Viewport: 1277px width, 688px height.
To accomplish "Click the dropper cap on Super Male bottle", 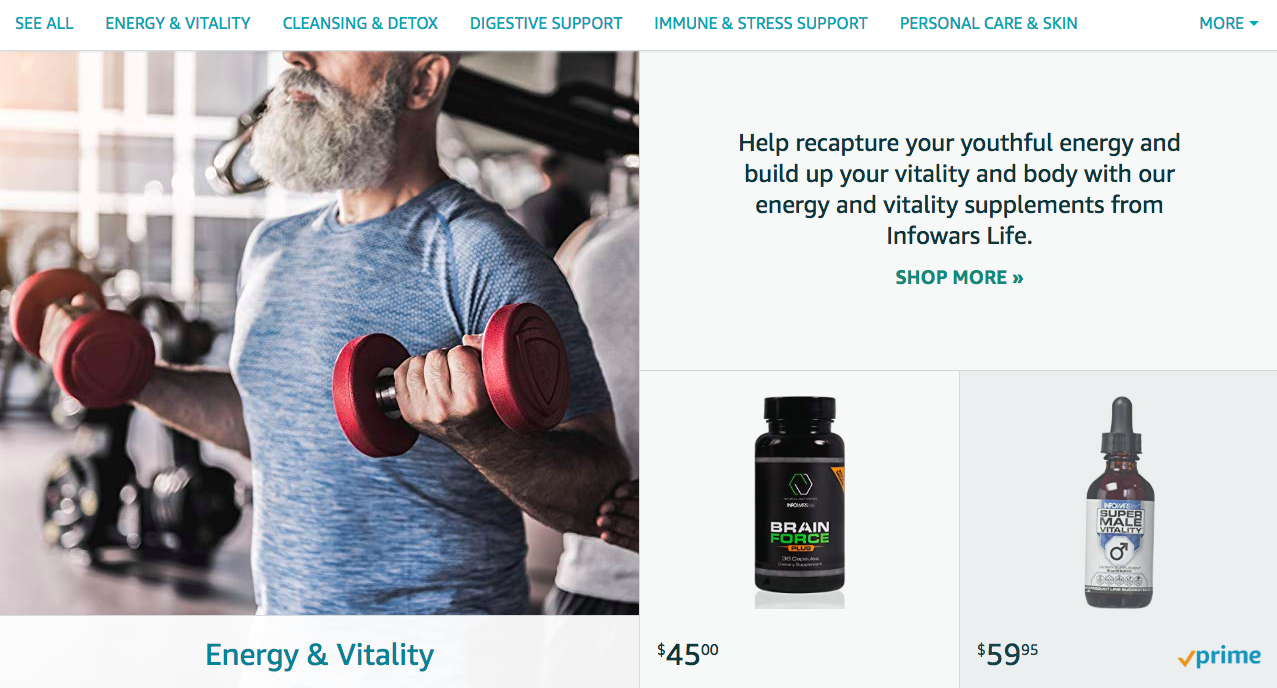I will (1119, 426).
